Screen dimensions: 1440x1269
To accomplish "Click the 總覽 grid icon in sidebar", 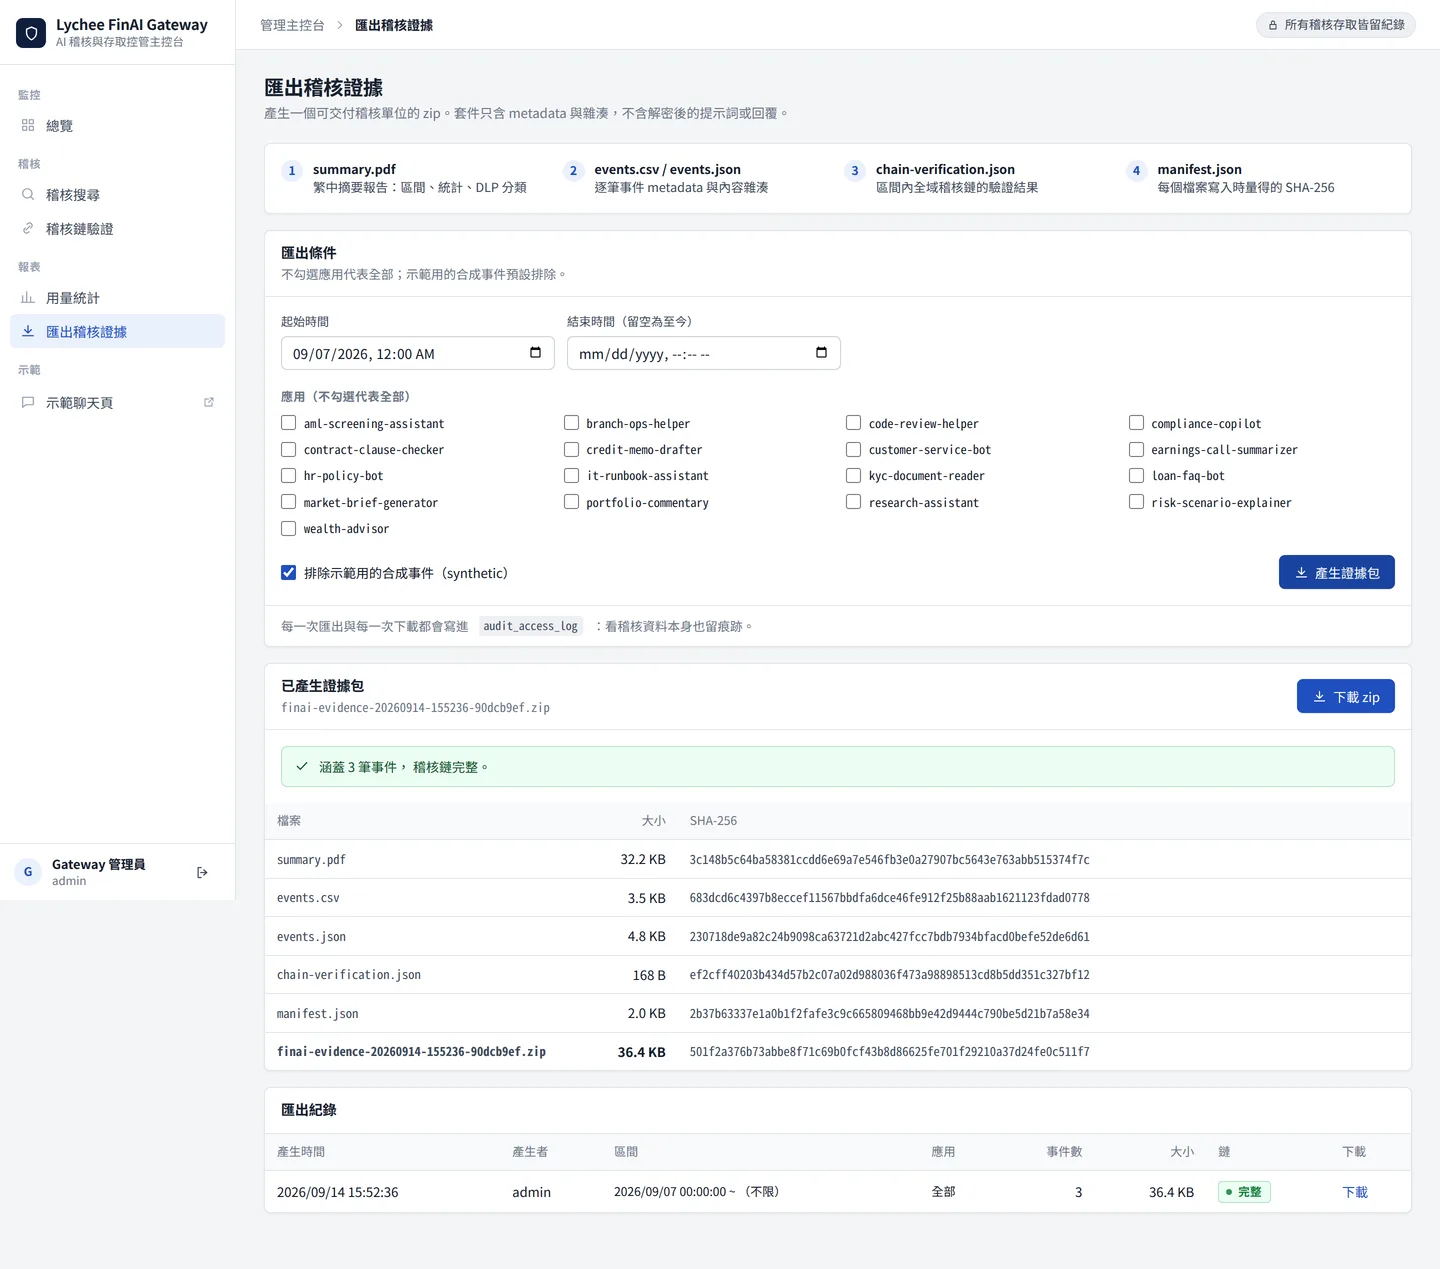I will click(x=28, y=125).
